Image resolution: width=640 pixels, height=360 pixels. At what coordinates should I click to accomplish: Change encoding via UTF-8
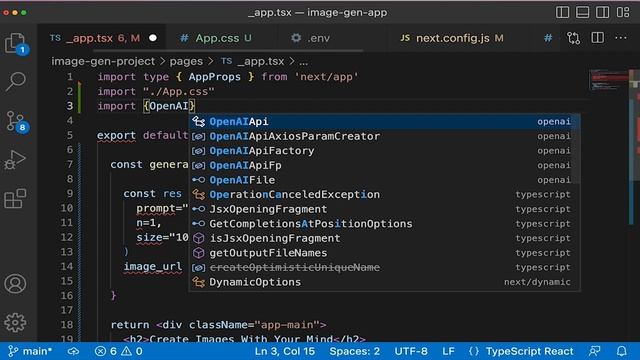coord(411,351)
